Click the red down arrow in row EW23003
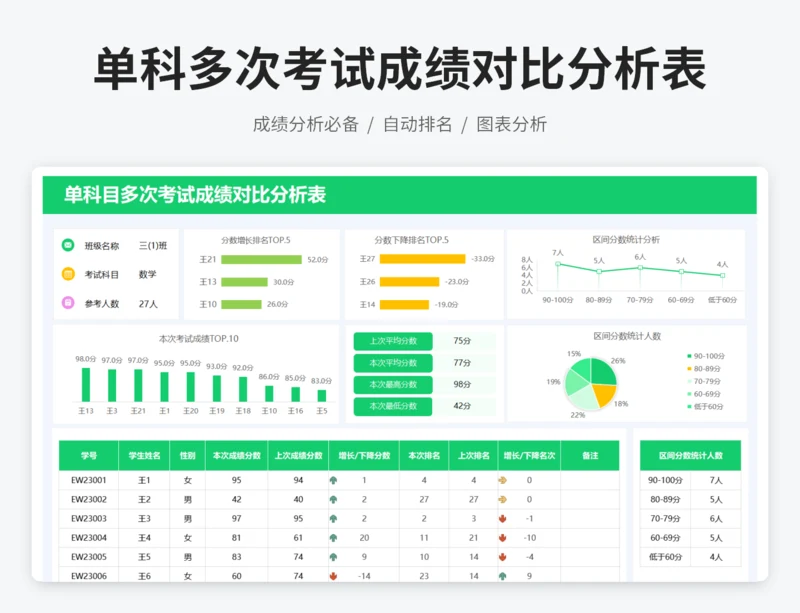The image size is (800, 613). pyautogui.click(x=503, y=519)
